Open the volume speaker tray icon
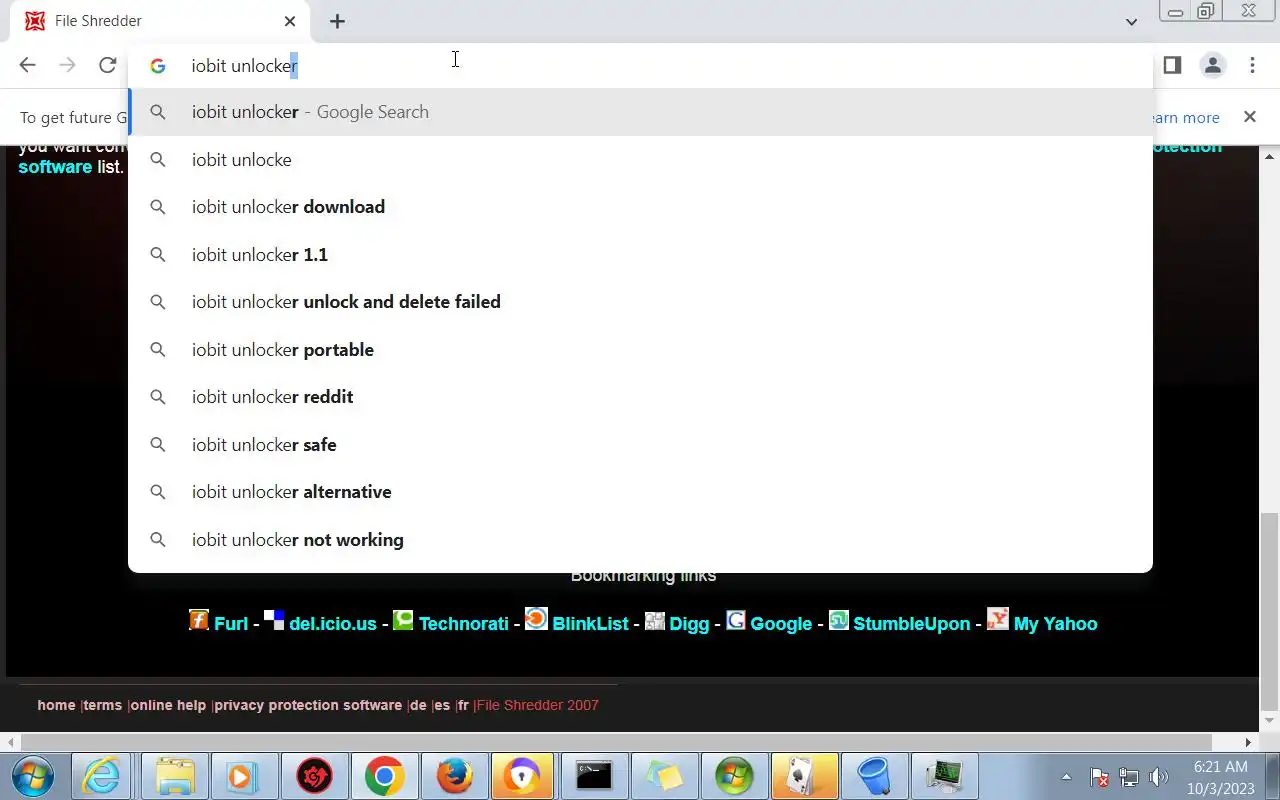1280x800 pixels. (x=1159, y=777)
